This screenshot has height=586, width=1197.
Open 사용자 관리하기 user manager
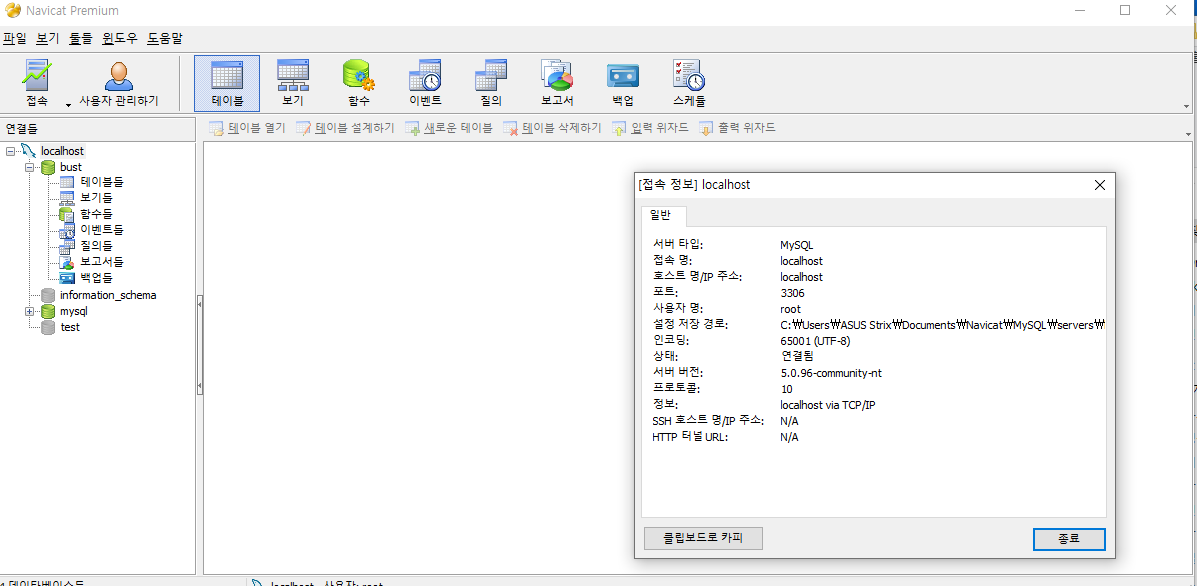[119, 83]
